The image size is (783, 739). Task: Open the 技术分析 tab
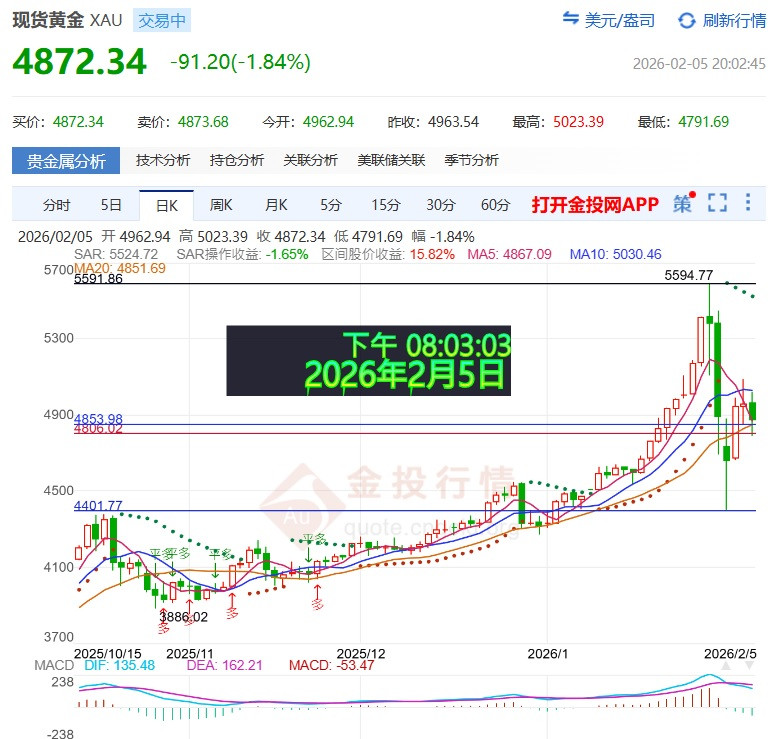(x=163, y=160)
